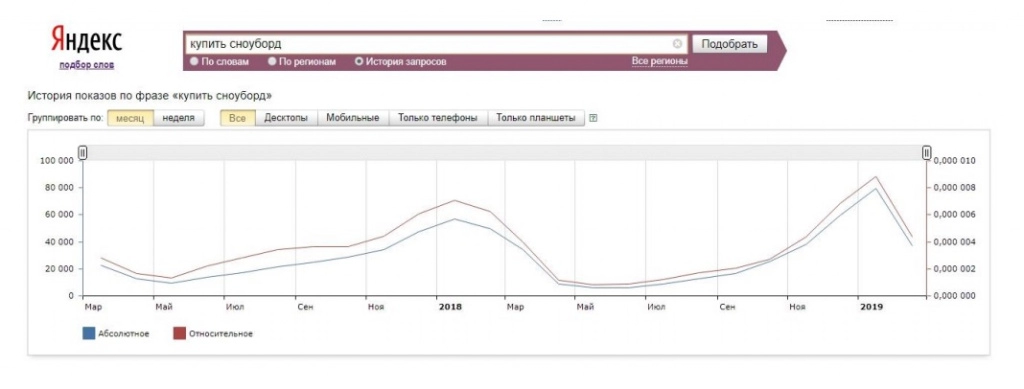The height and width of the screenshot is (389, 1024).
Task: Select the Только планшеты tab
Action: pos(536,118)
